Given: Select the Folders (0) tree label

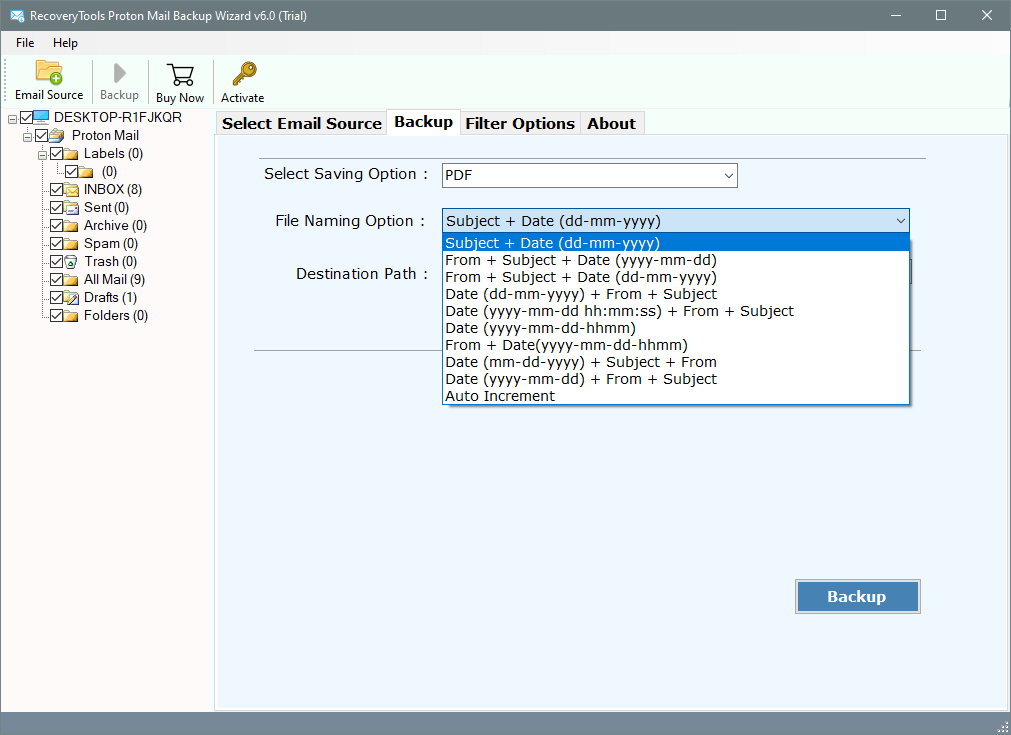Looking at the screenshot, I should pos(115,316).
